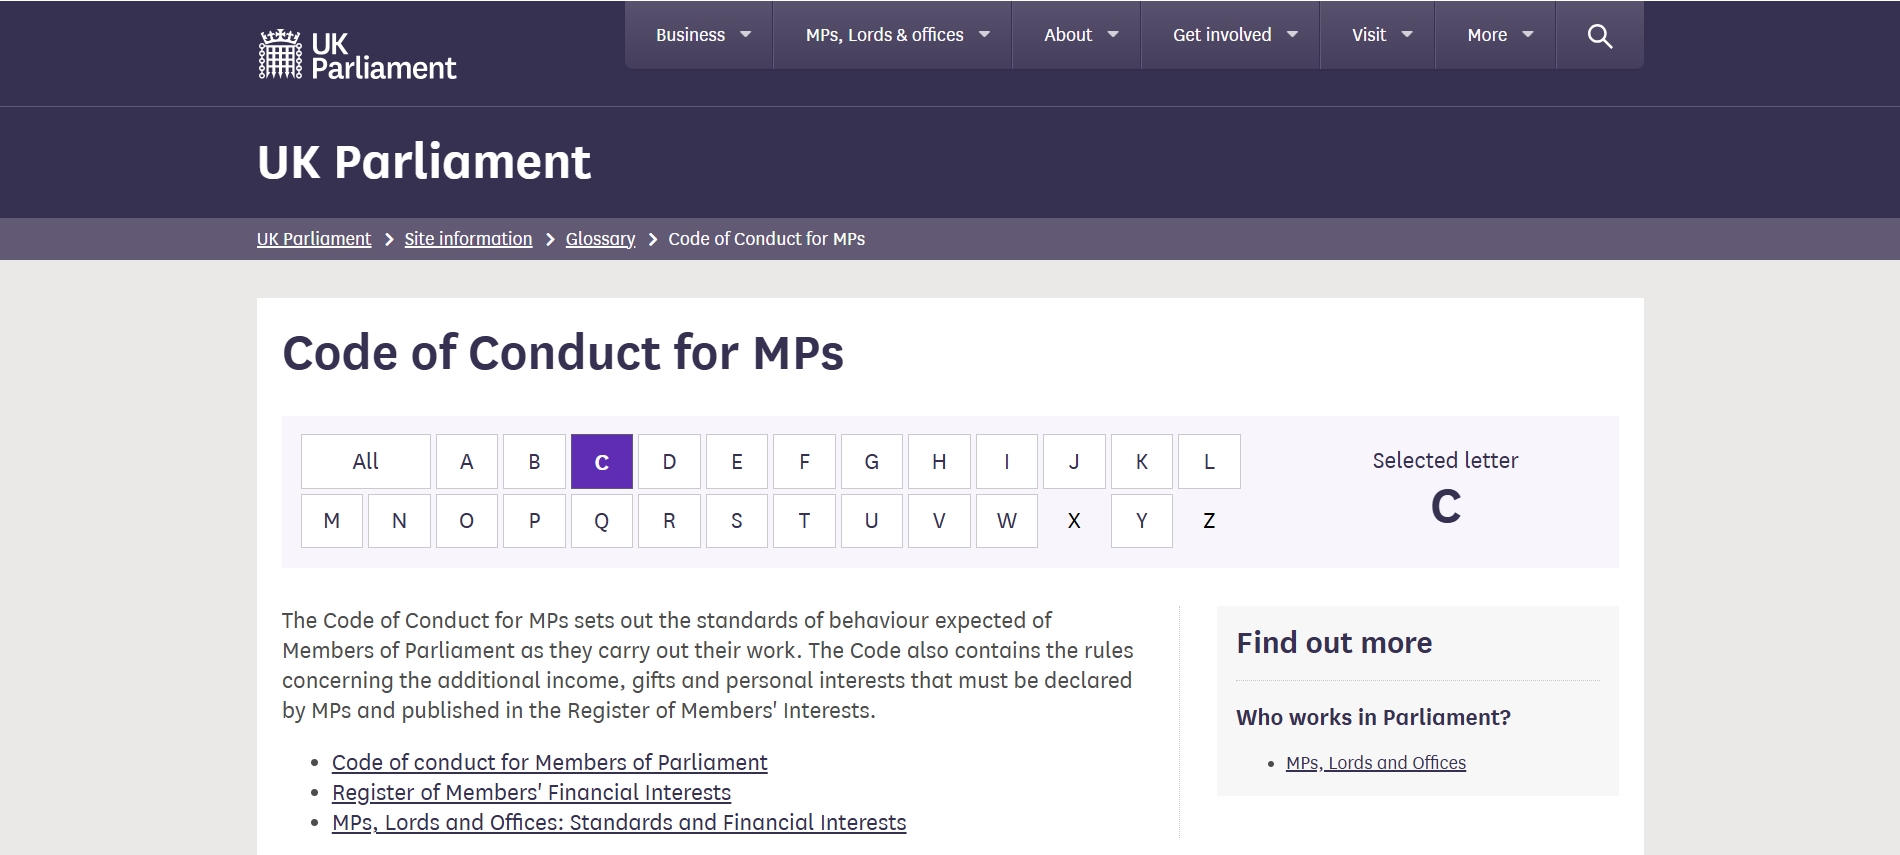
Task: Select letter Y in glossary index
Action: click(1142, 521)
